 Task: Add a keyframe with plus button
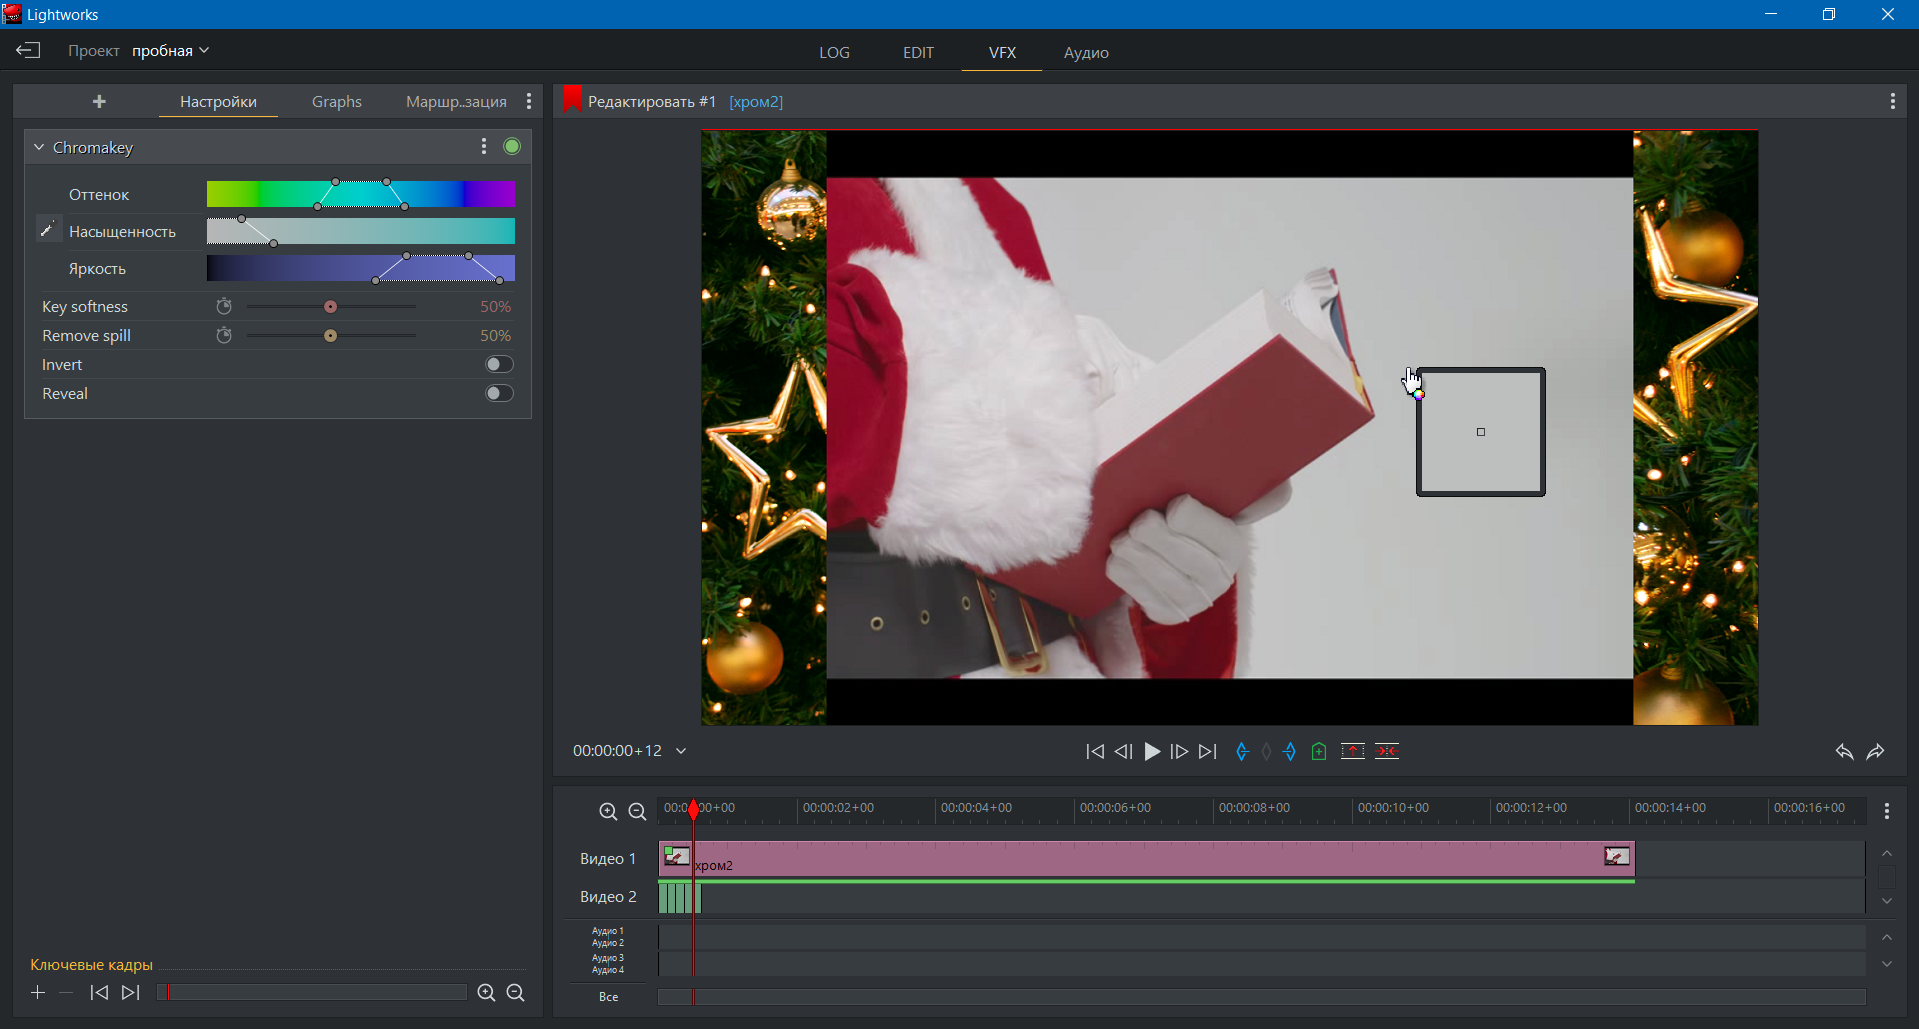(38, 992)
